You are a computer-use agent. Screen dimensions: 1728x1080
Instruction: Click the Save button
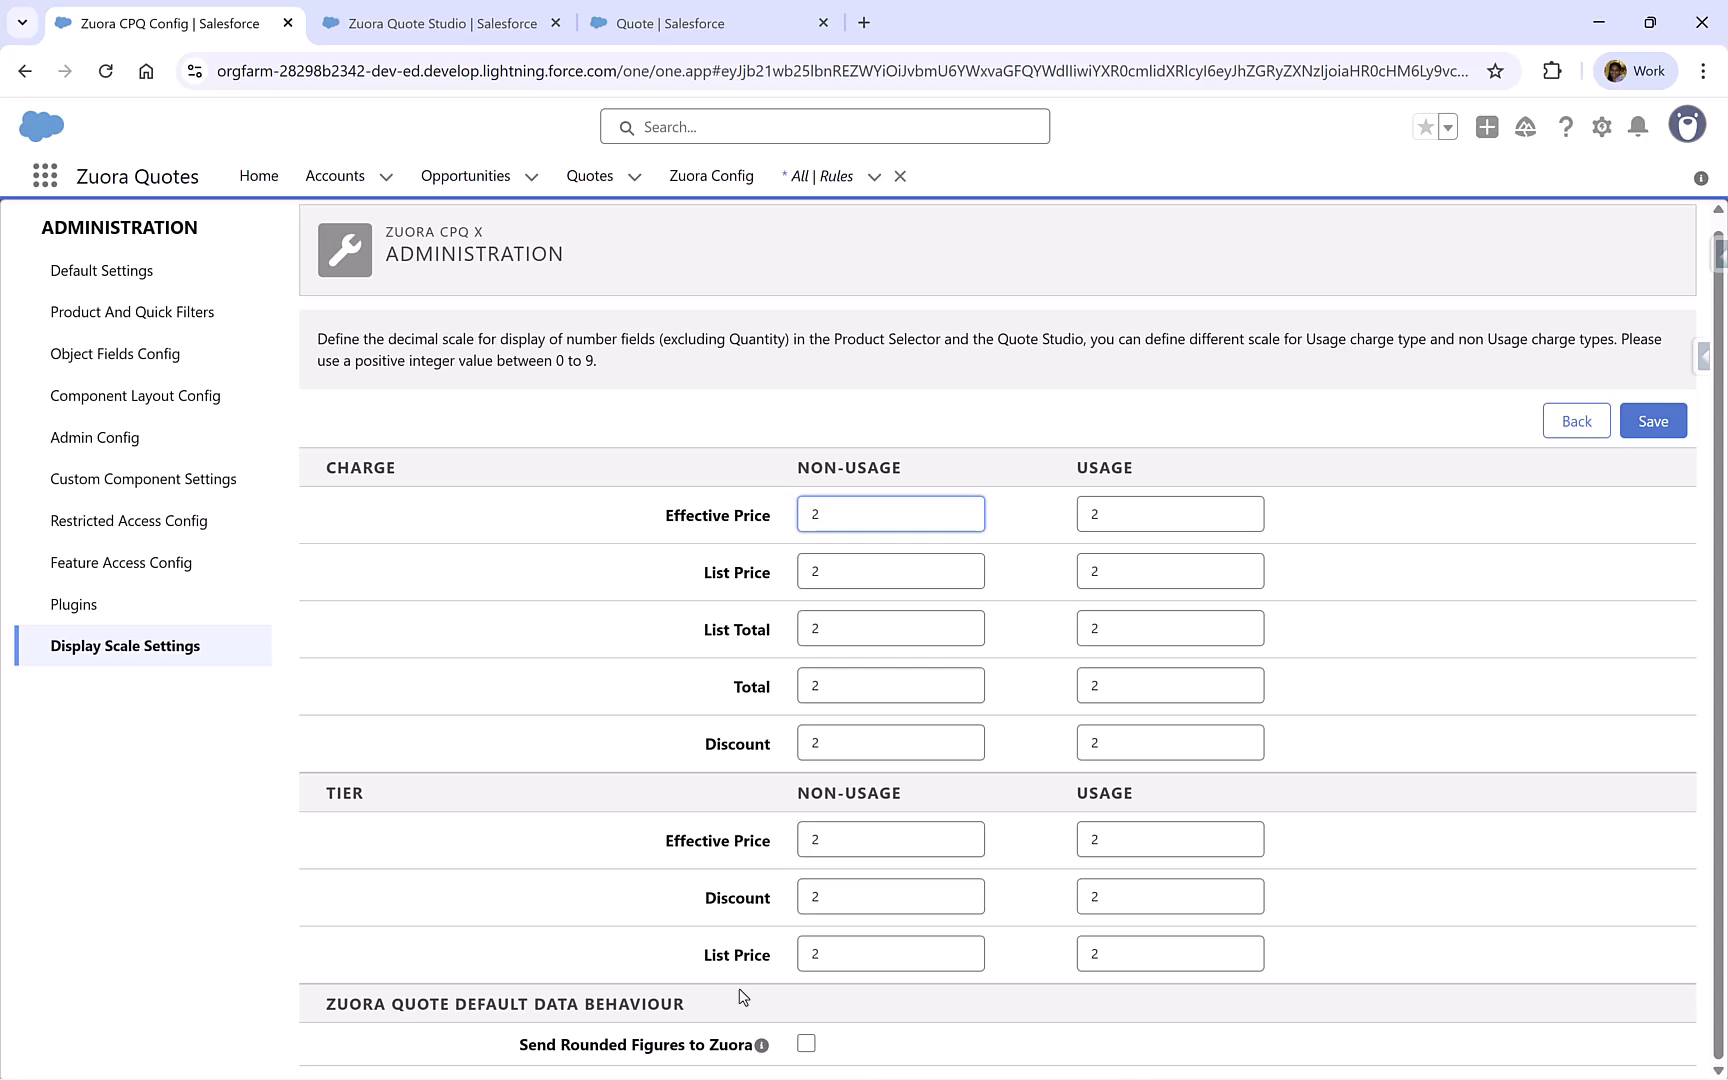coord(1652,420)
